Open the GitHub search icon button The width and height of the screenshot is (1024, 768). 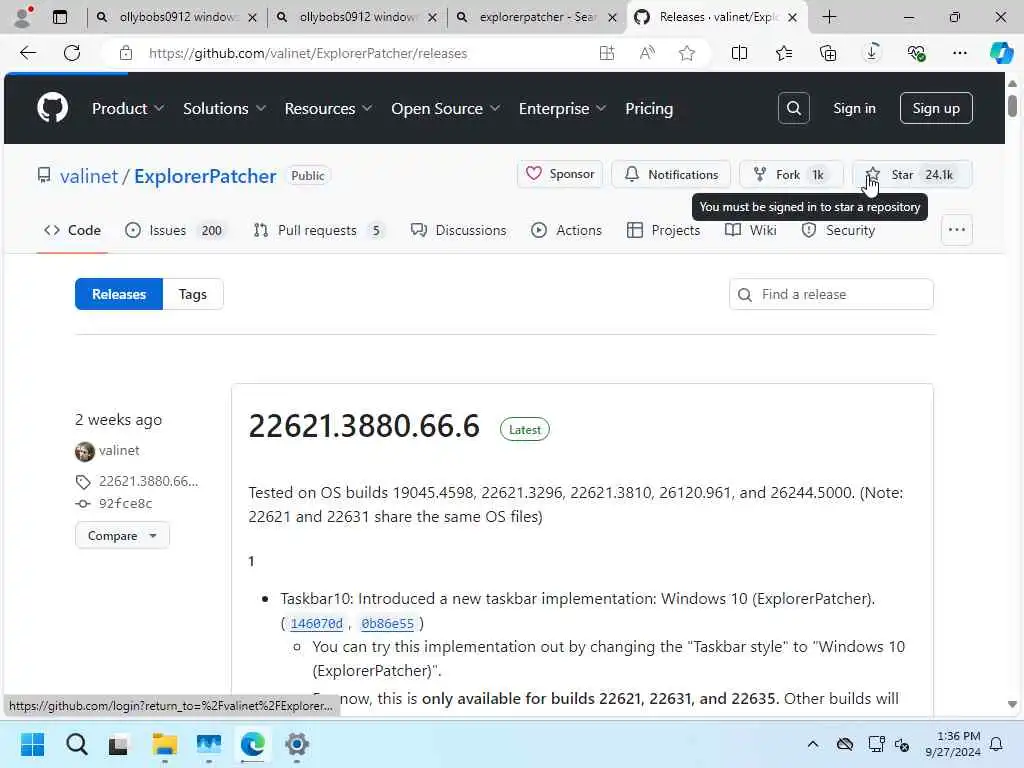click(793, 108)
